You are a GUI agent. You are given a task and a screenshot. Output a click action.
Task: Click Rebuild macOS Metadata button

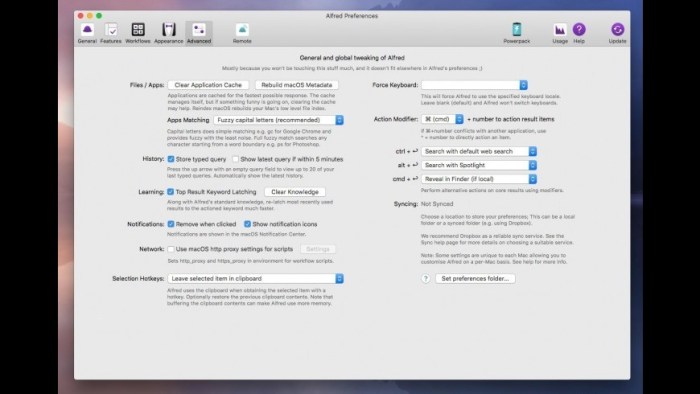pos(297,85)
